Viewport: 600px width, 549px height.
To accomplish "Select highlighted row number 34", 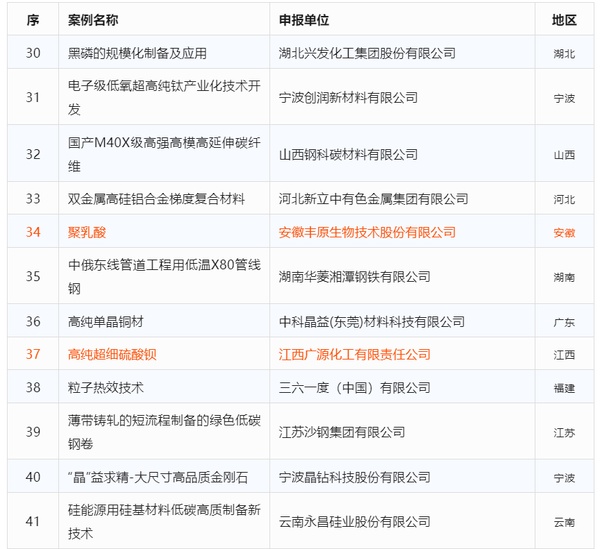I will 33,232.
